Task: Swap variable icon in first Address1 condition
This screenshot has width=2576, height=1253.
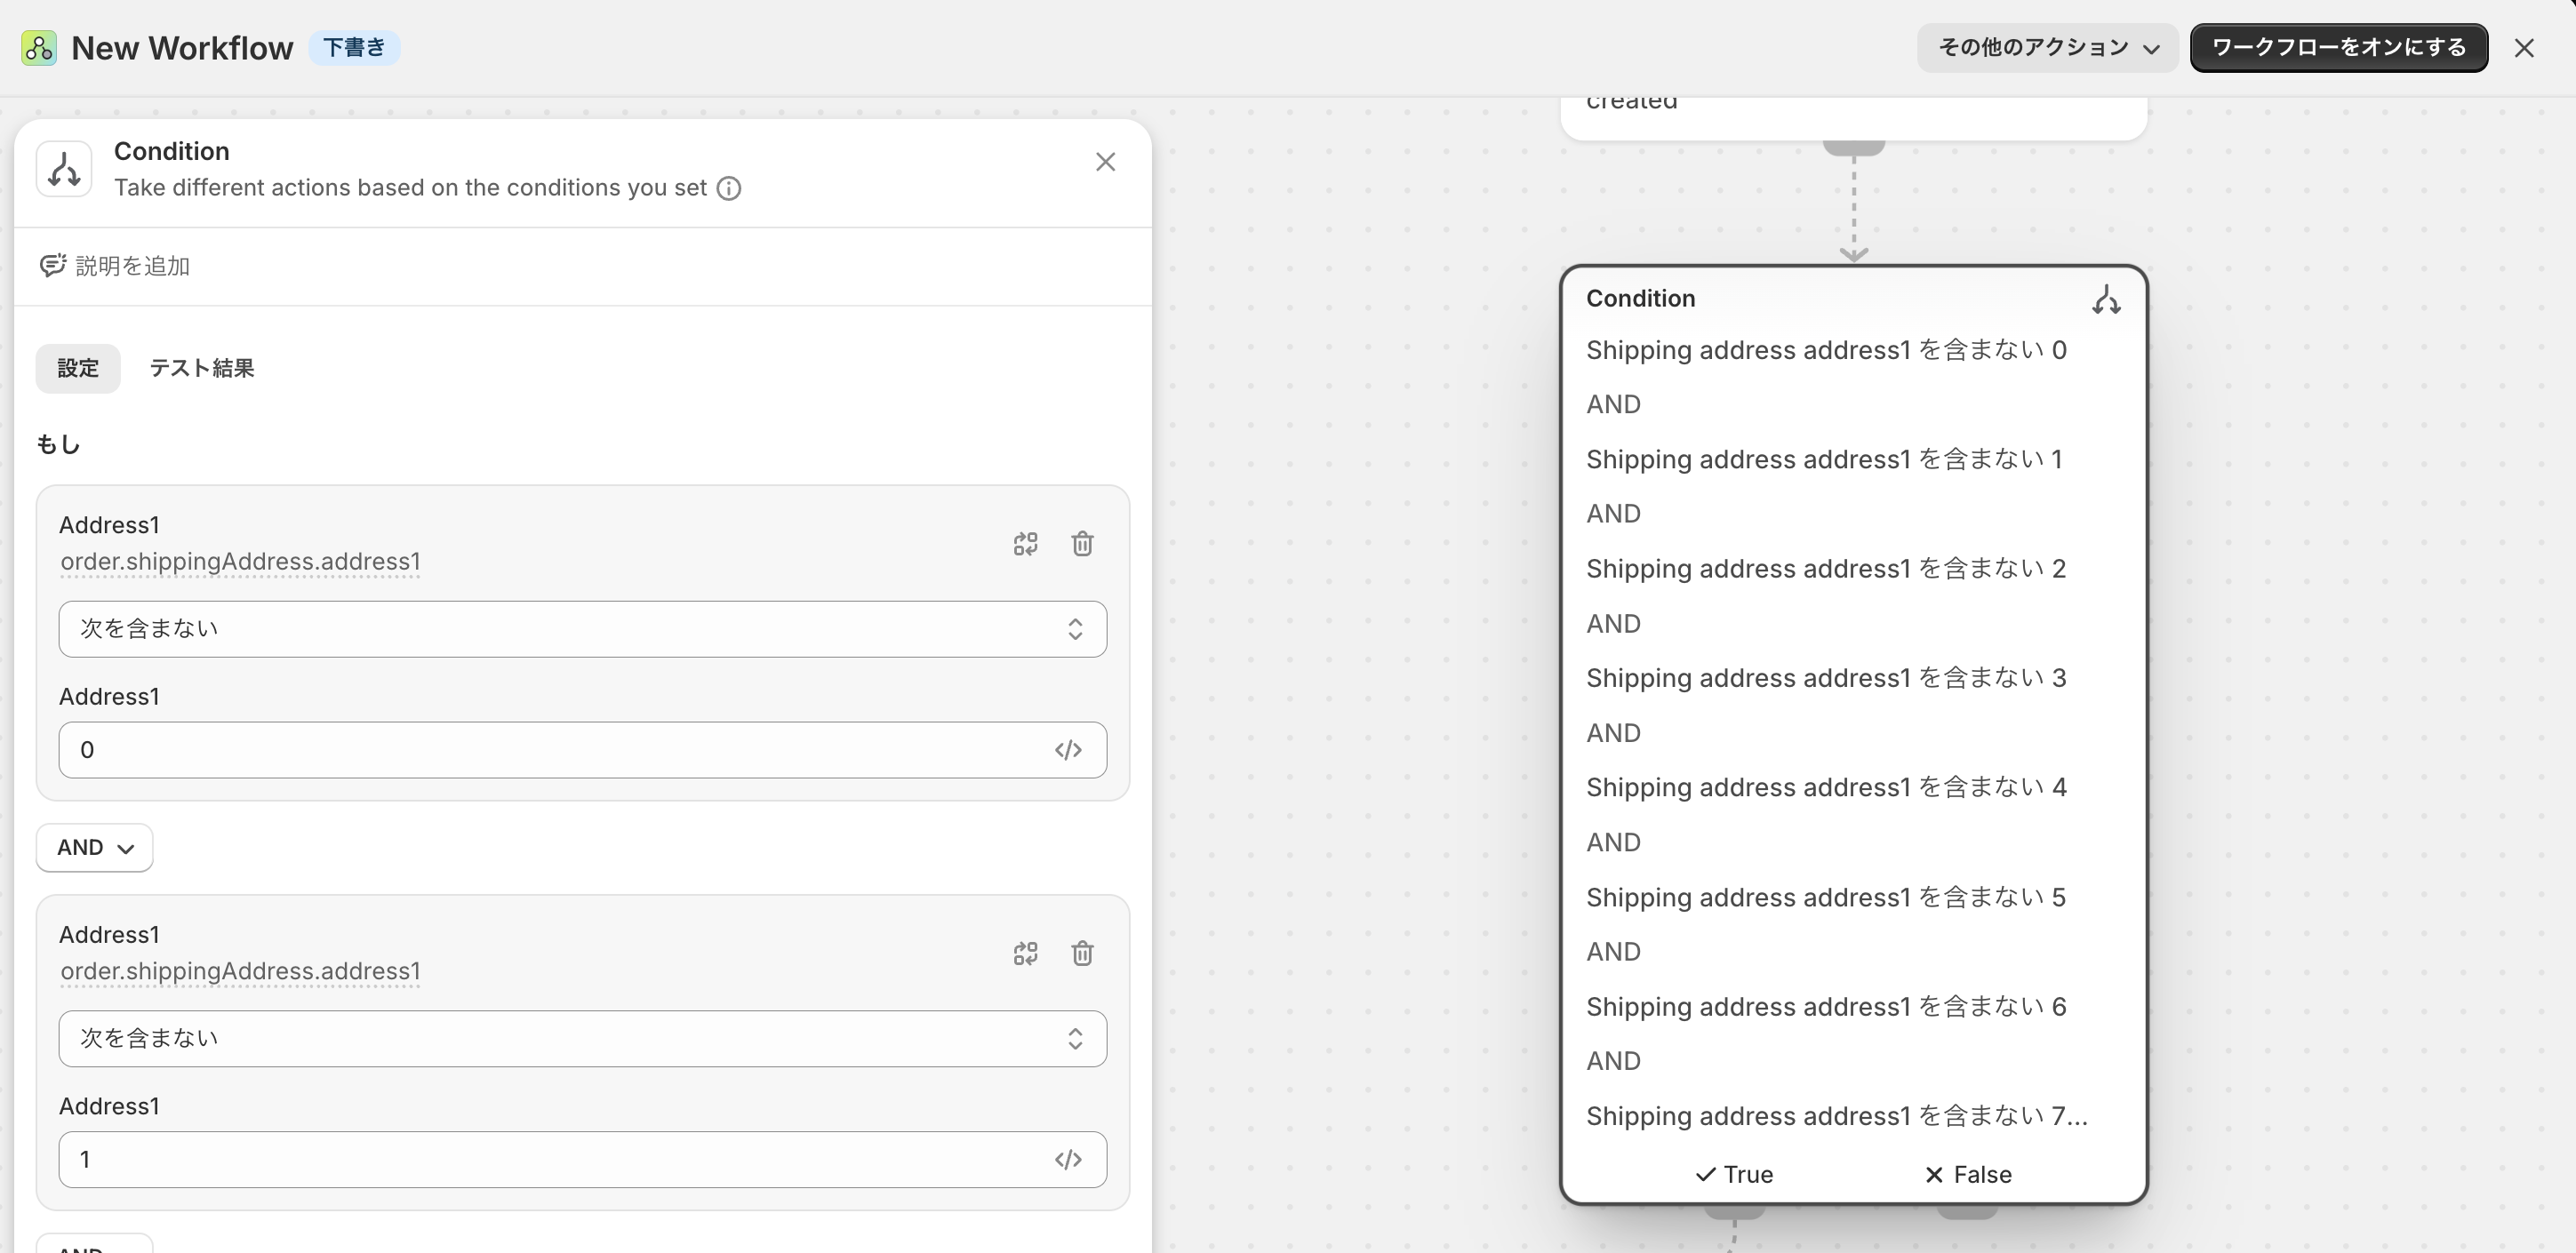Action: click(1025, 543)
